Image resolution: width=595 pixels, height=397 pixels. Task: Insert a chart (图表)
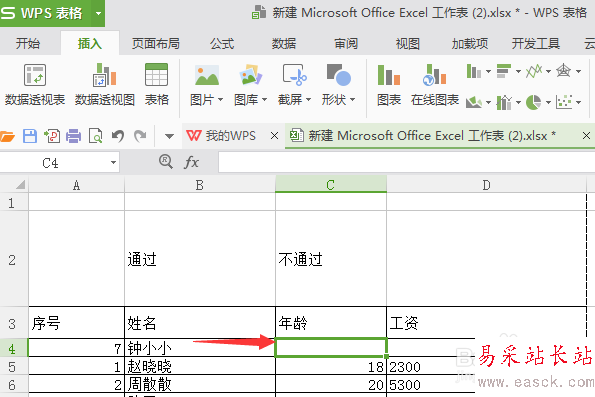click(x=389, y=84)
